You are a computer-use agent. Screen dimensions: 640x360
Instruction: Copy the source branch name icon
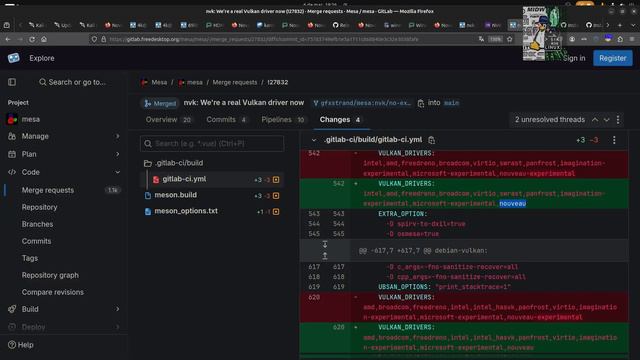pyautogui.click(x=421, y=103)
